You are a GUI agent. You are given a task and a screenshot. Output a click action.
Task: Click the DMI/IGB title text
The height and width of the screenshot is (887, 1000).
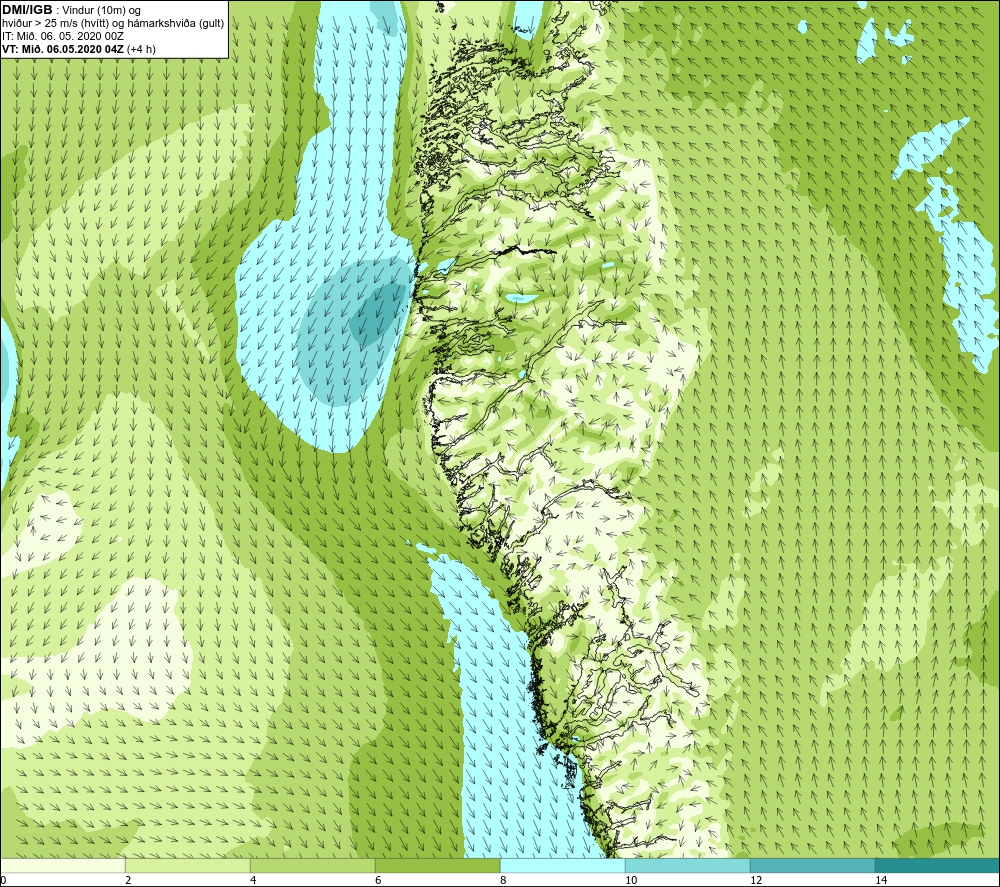pyautogui.click(x=27, y=10)
